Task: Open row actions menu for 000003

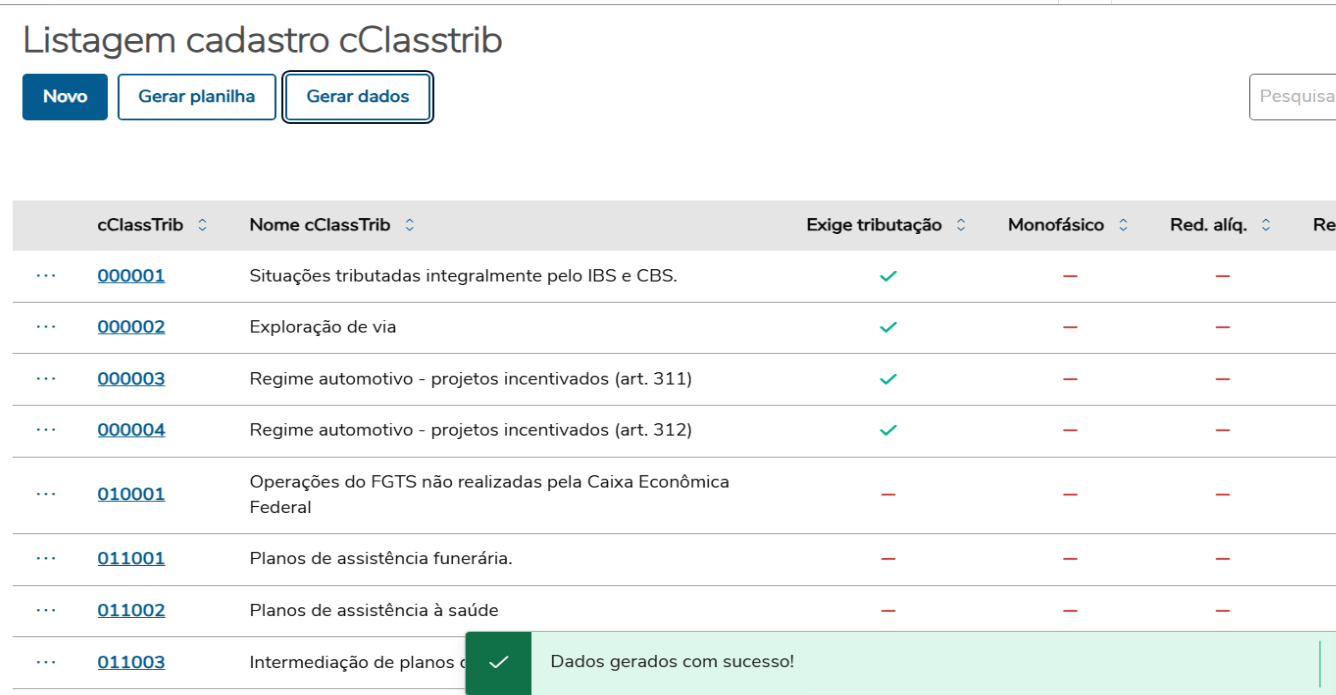Action: (46, 379)
